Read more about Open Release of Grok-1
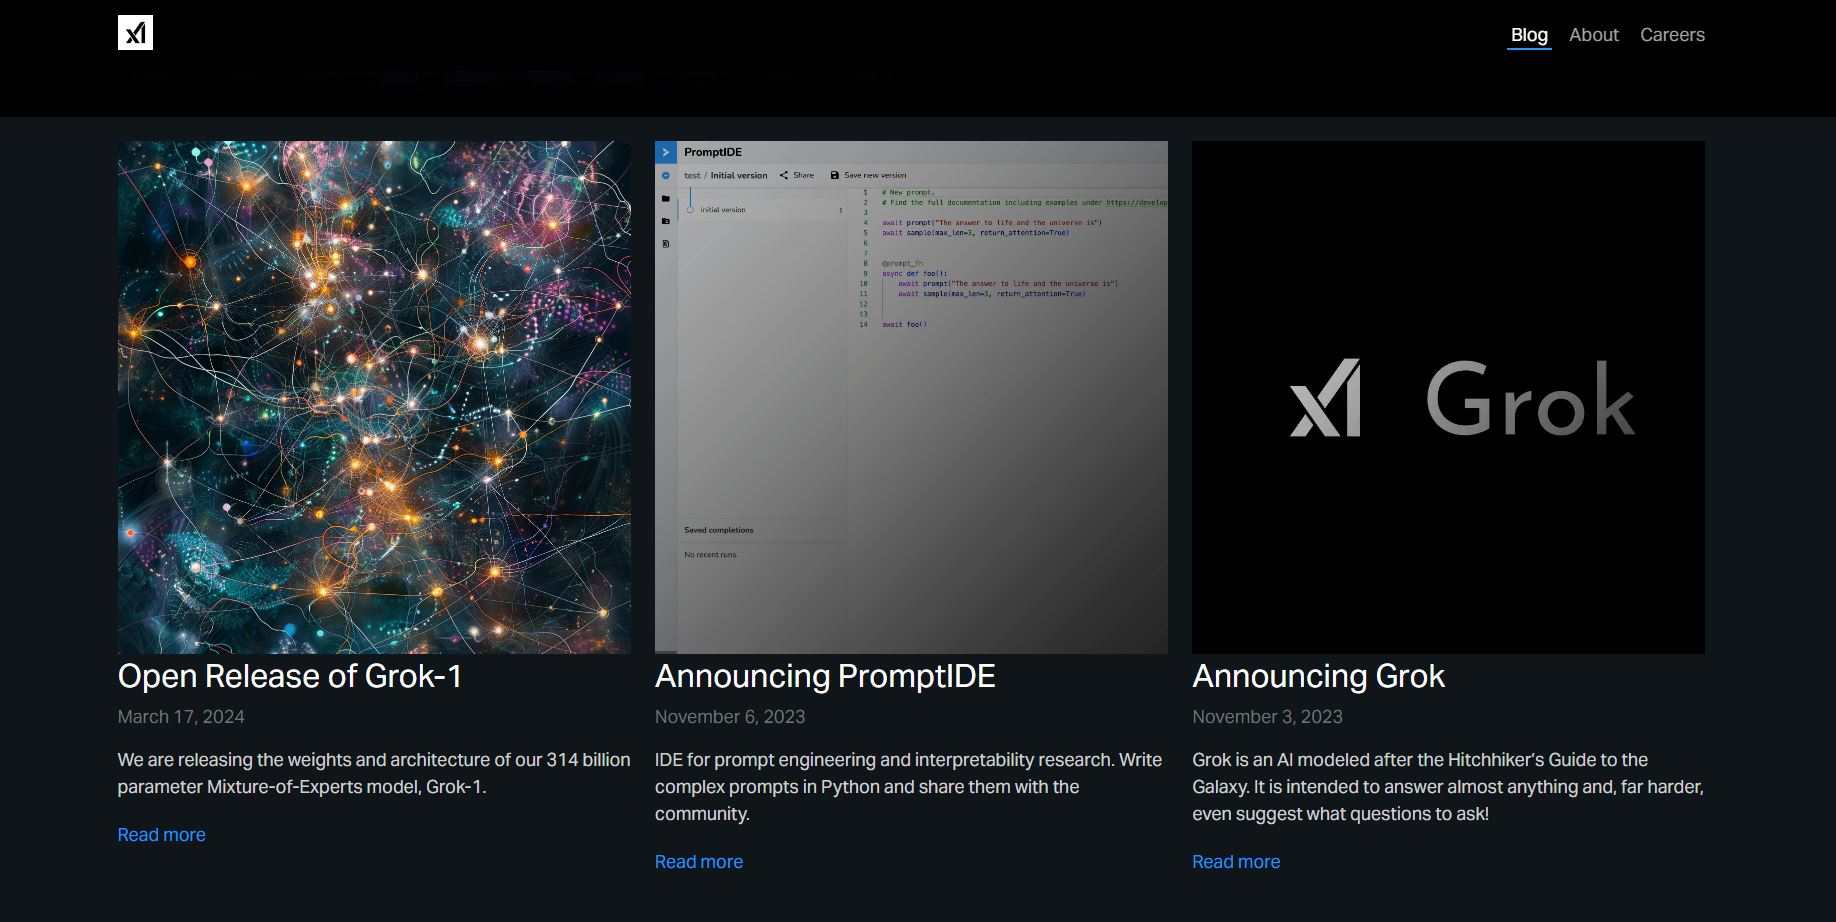1836x922 pixels. [161, 835]
